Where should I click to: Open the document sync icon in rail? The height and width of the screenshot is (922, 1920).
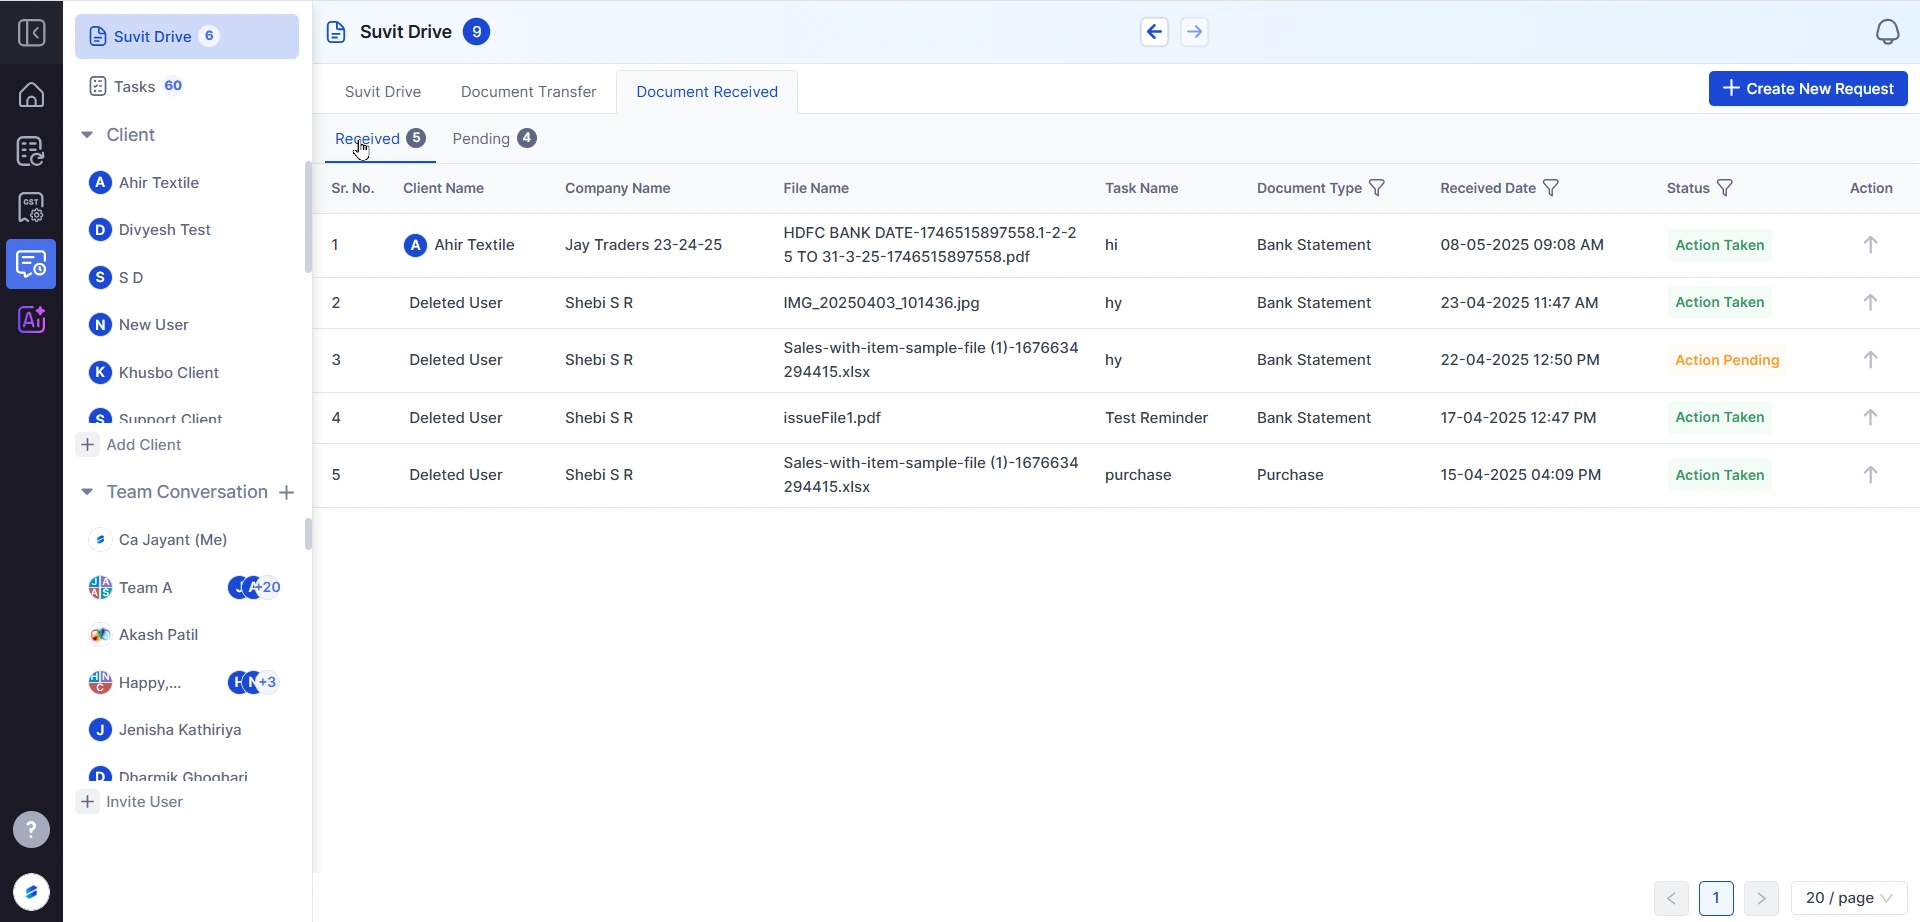(31, 151)
